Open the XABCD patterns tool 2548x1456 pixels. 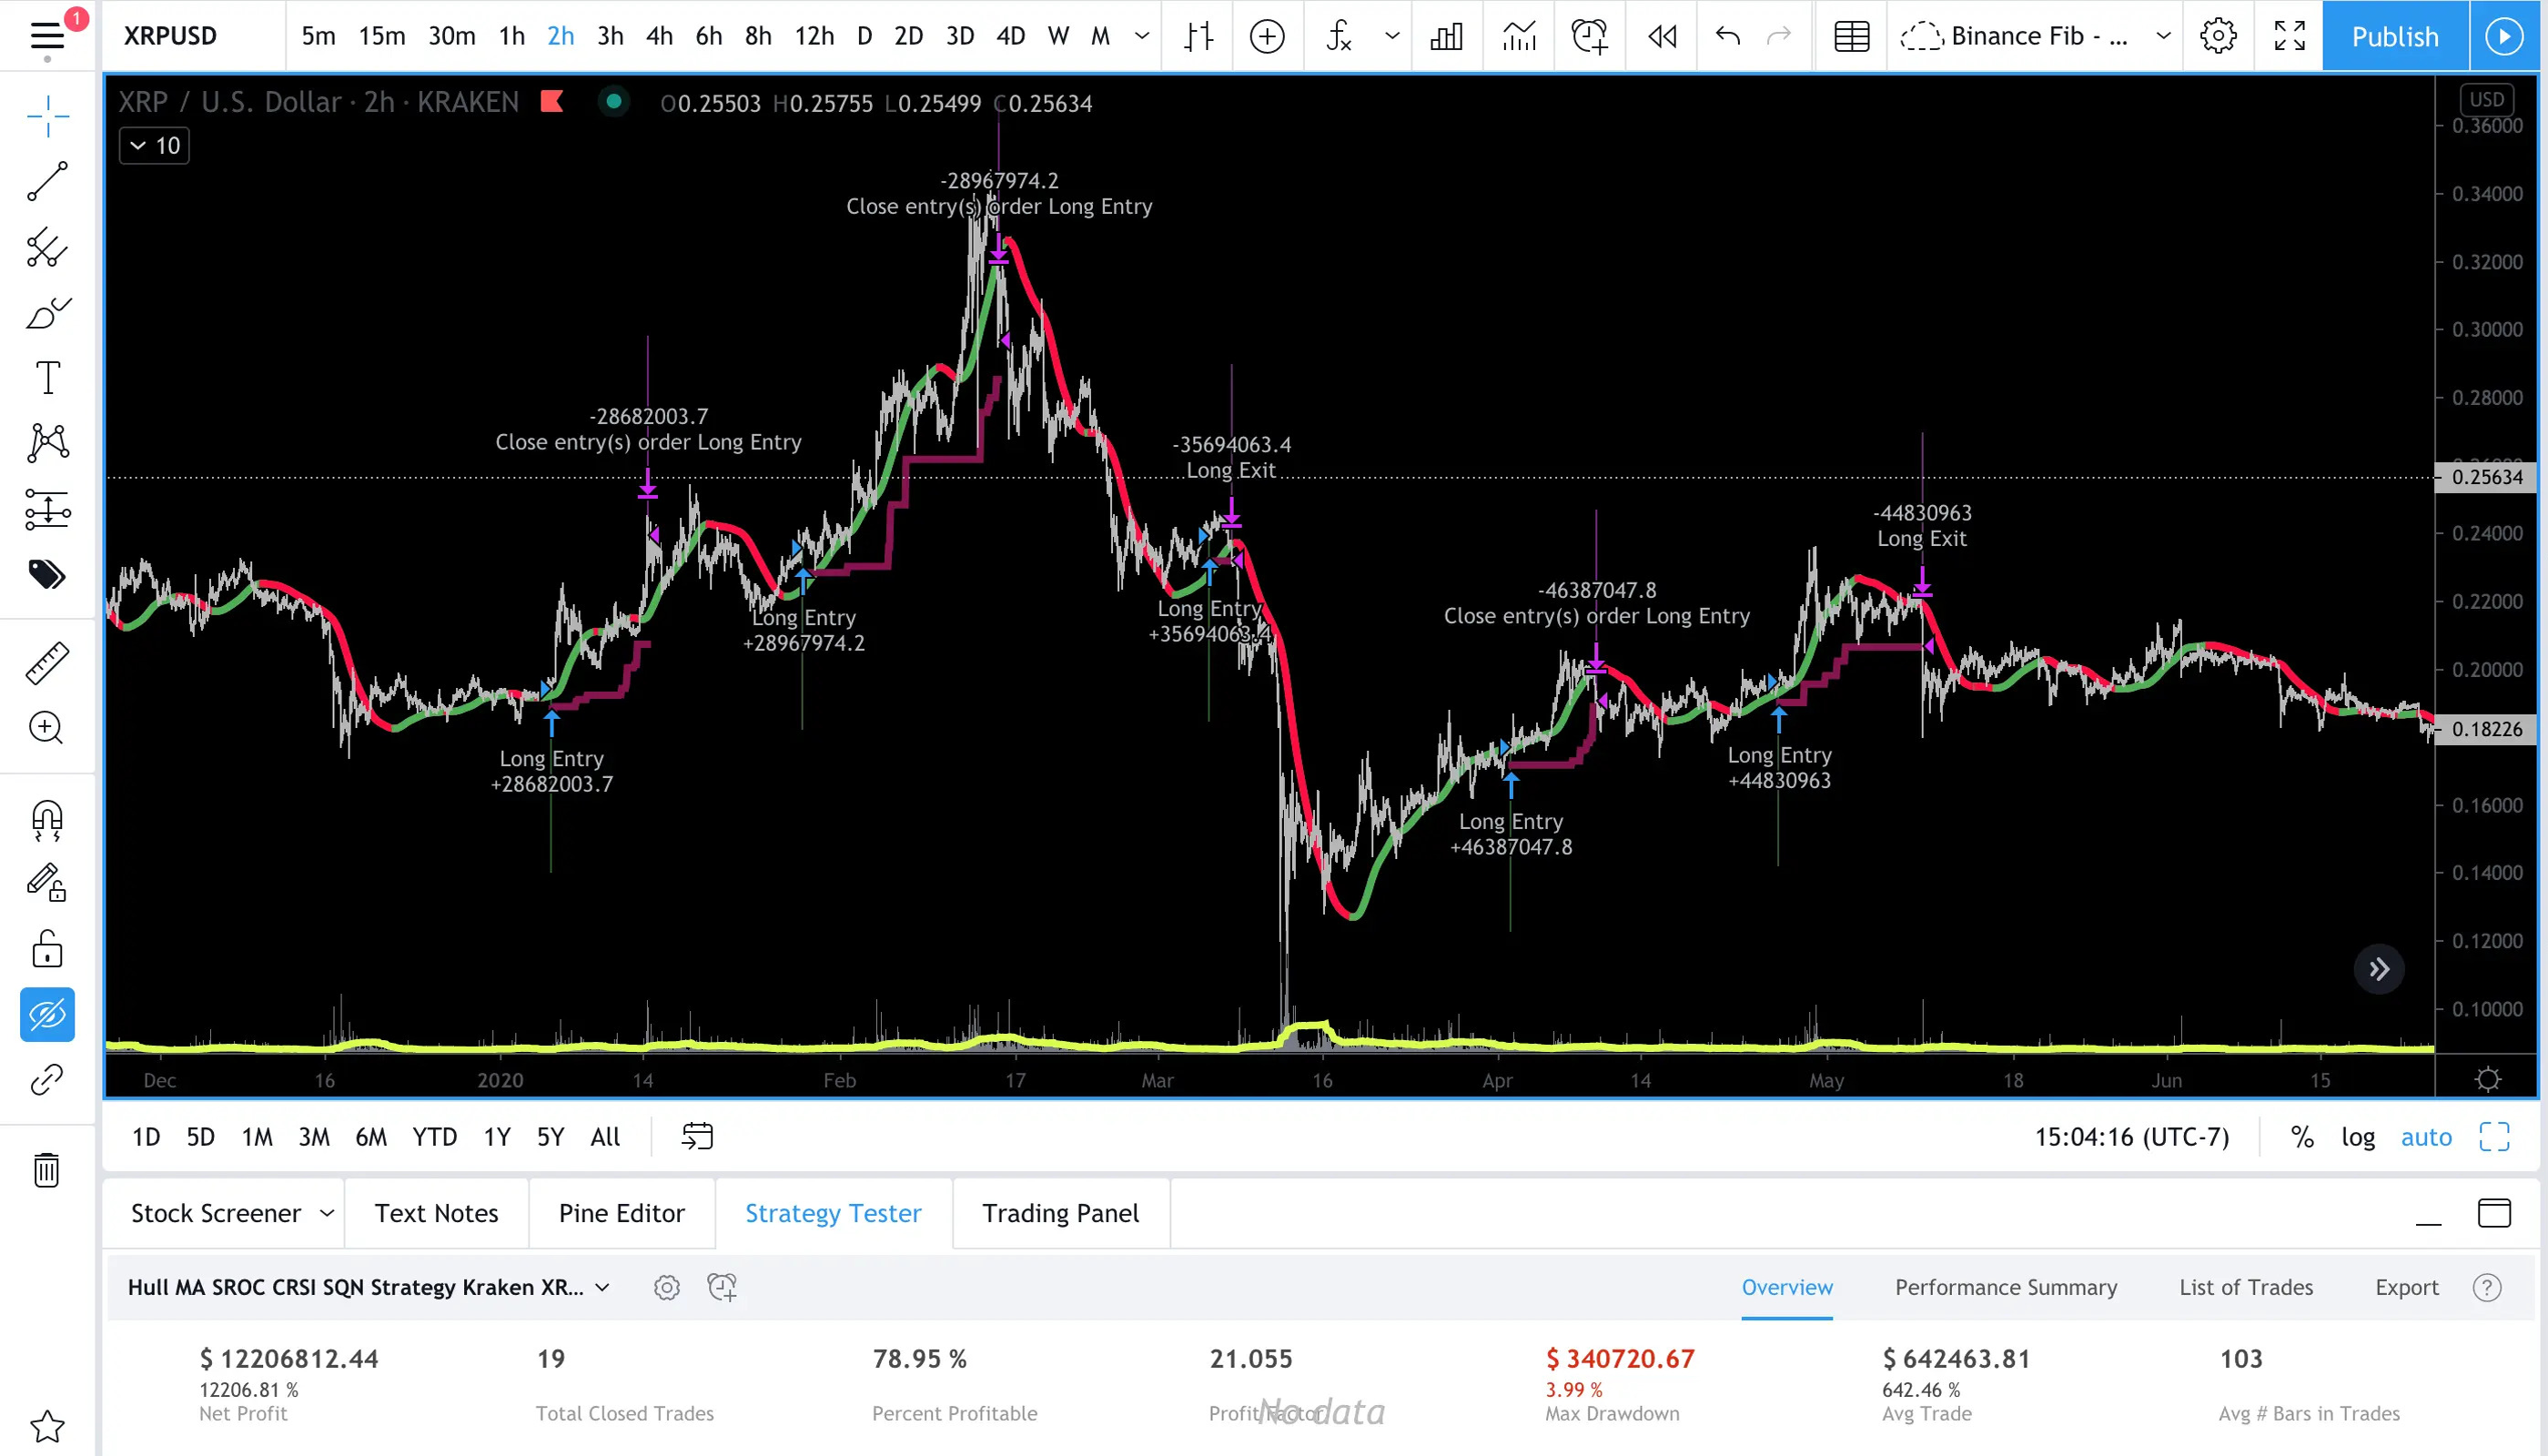(47, 443)
